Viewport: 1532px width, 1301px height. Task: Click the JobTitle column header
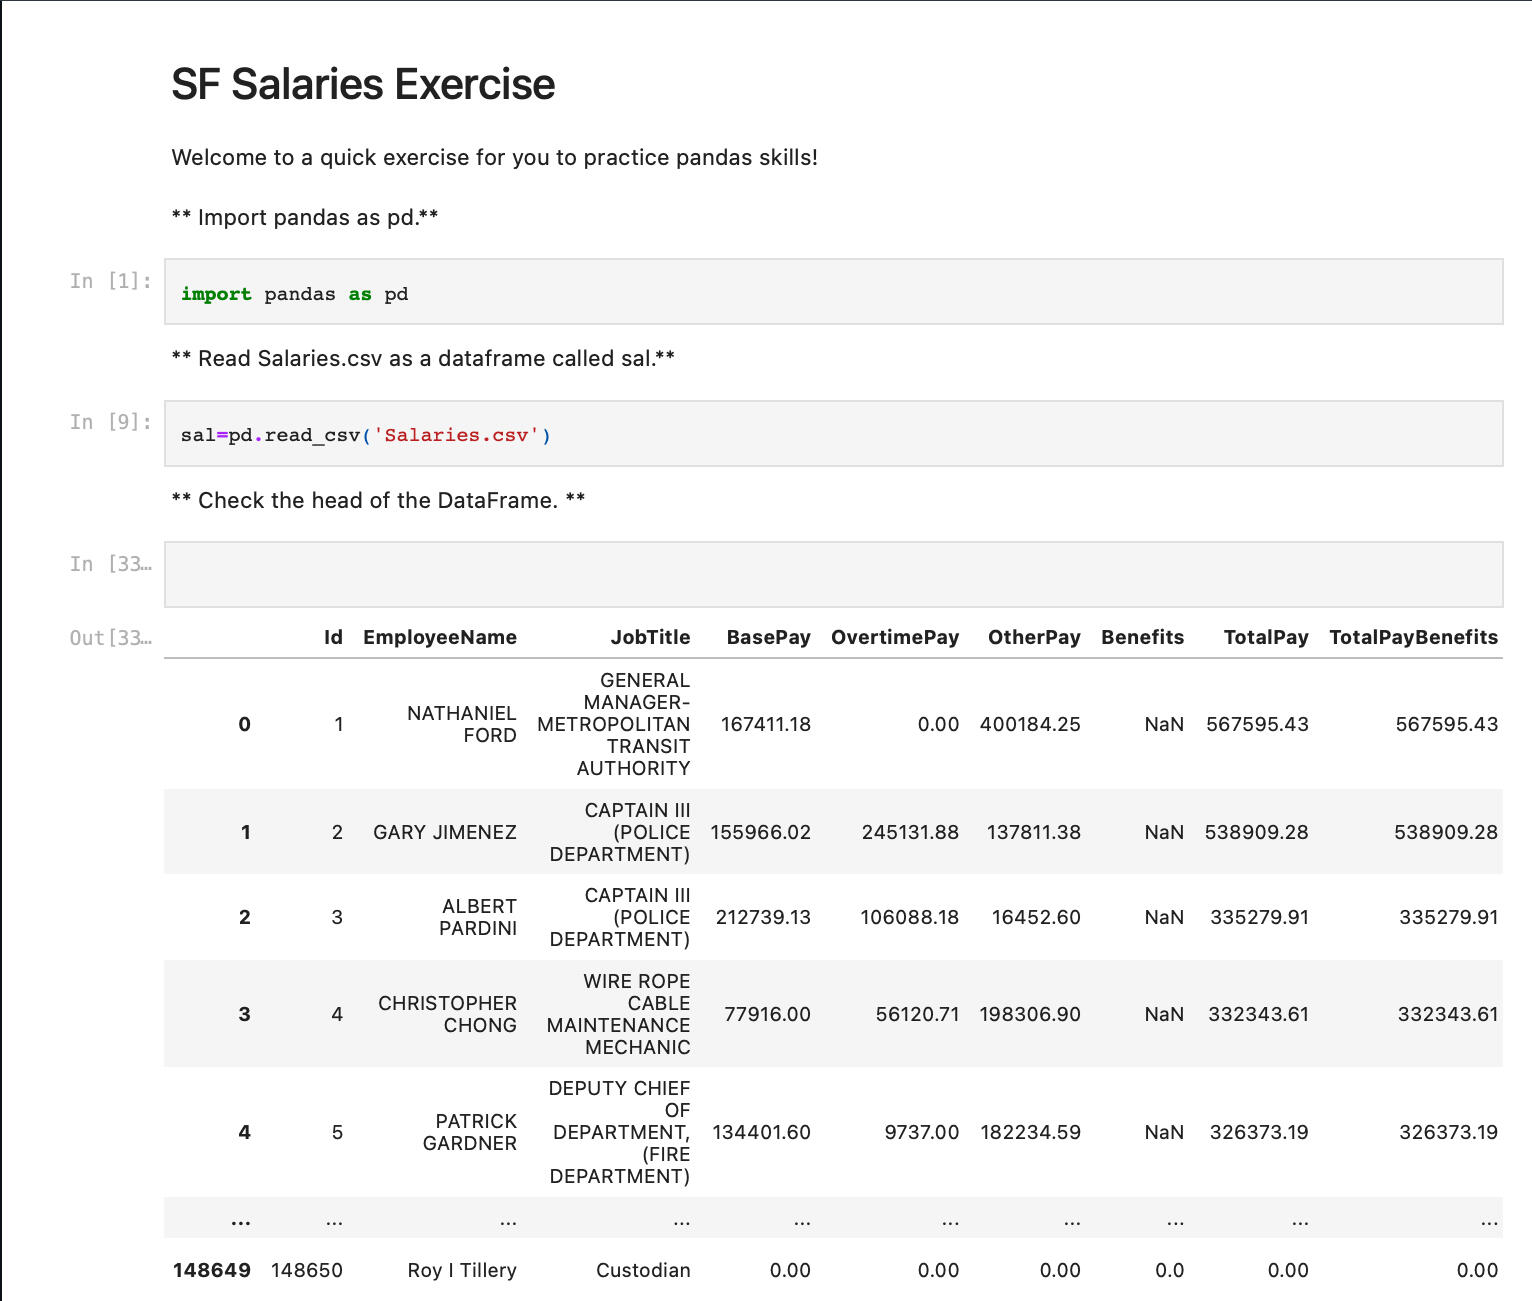pyautogui.click(x=650, y=637)
